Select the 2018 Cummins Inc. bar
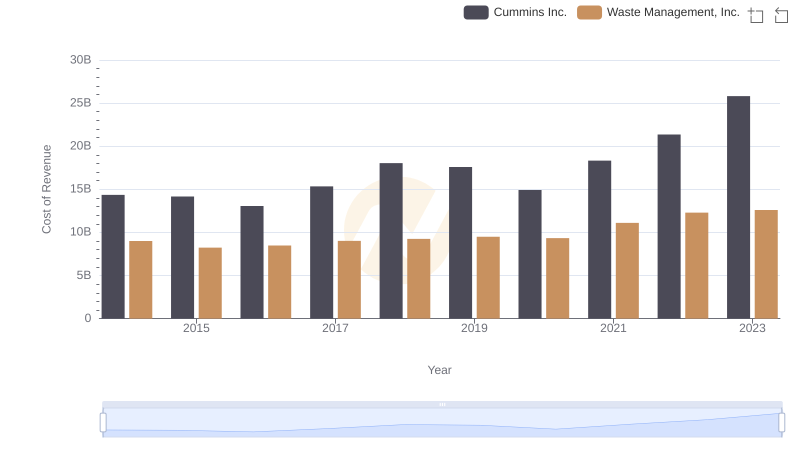 [x=391, y=240]
